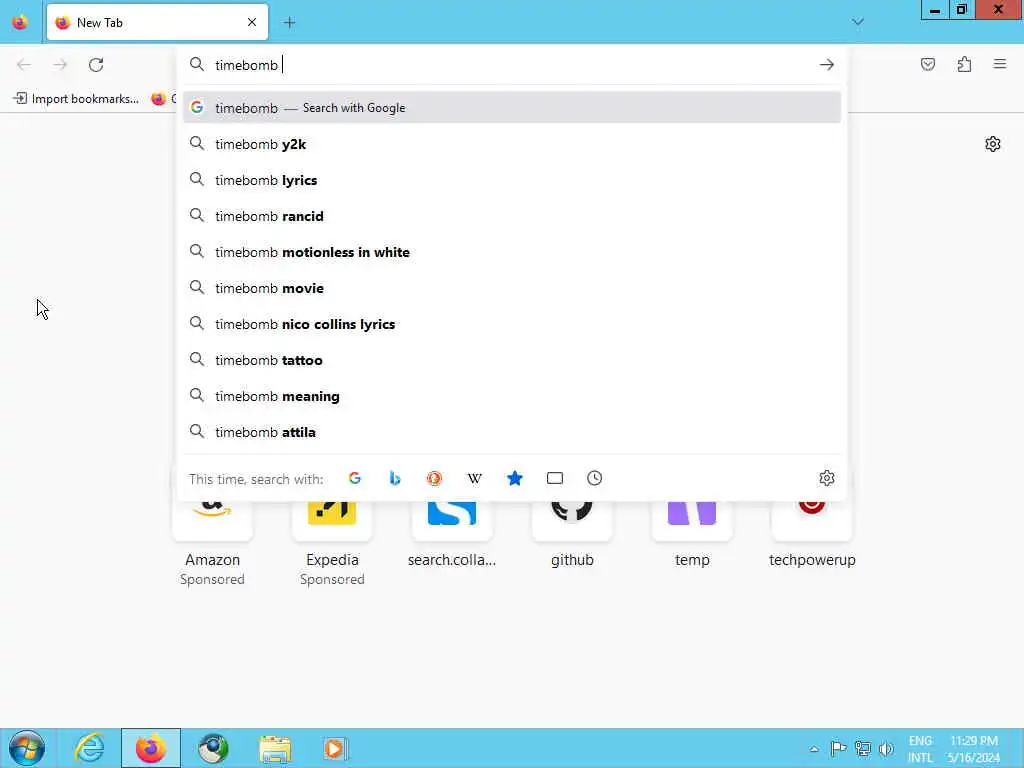Open search settings gear in suggestion panel
The image size is (1024, 768).
tap(827, 478)
